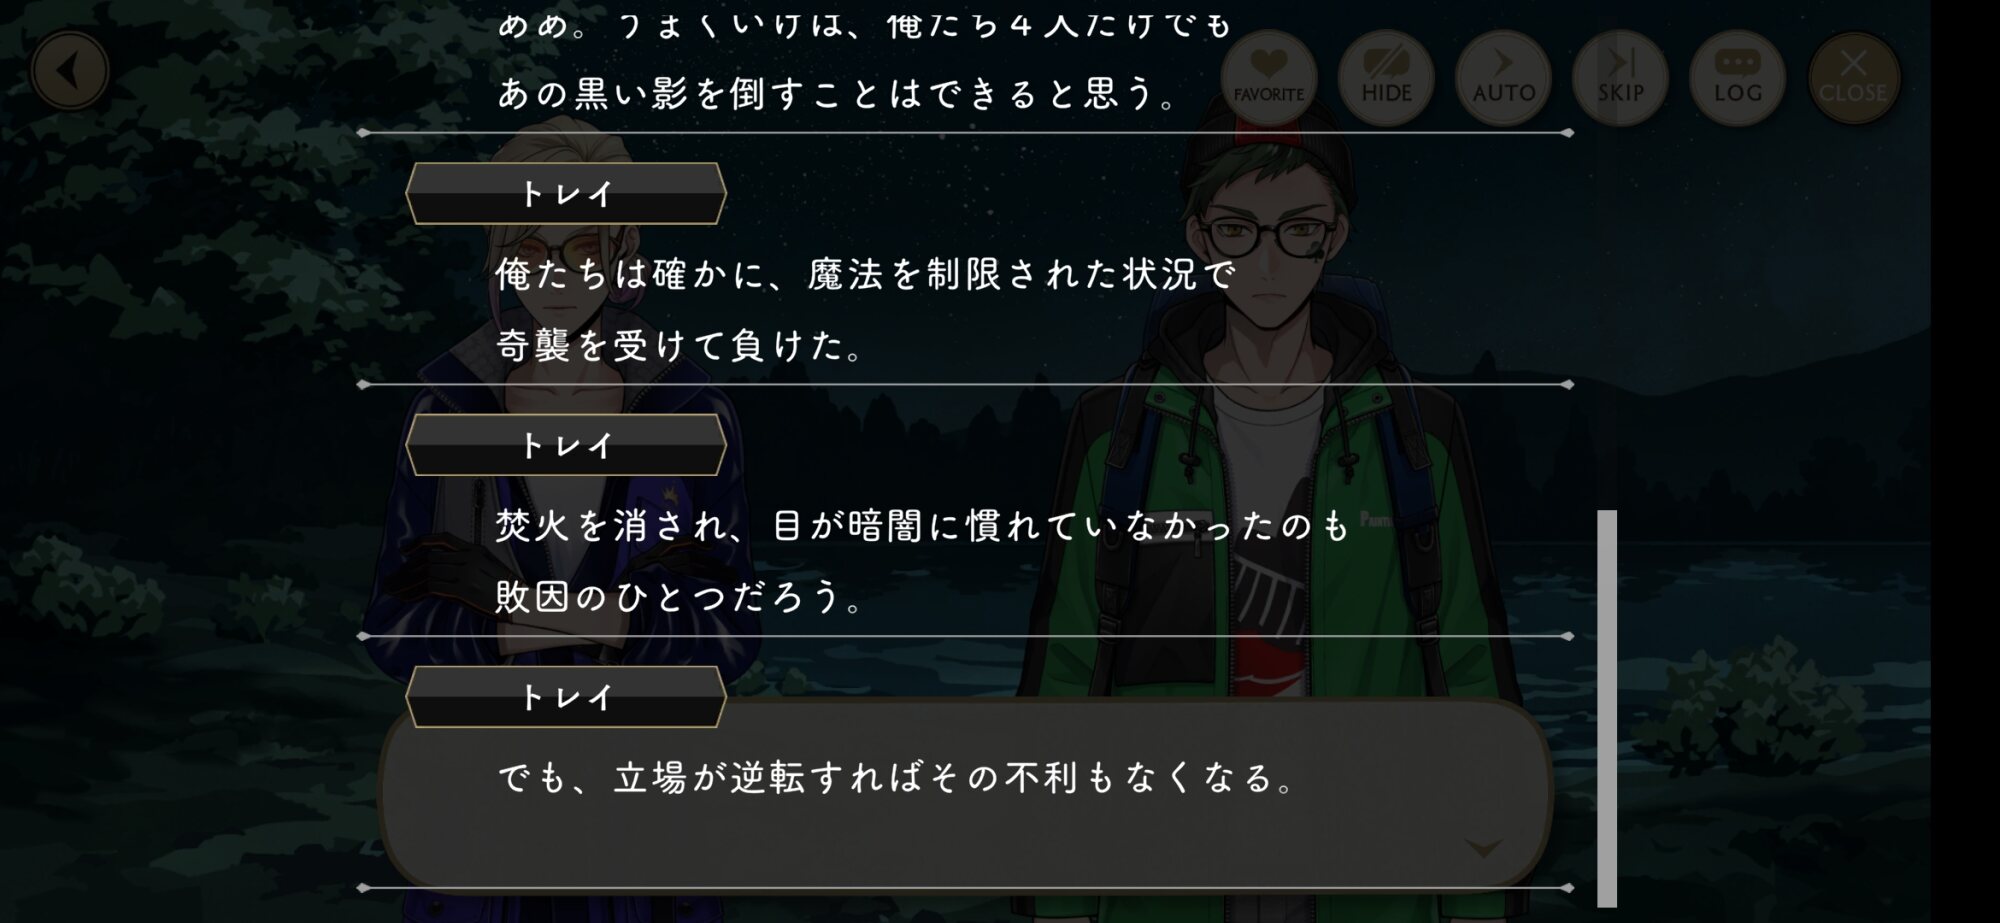Image resolution: width=2000 pixels, height=923 pixels.
Task: Tap the line 奇襲を受けて負けた
Action: point(679,346)
